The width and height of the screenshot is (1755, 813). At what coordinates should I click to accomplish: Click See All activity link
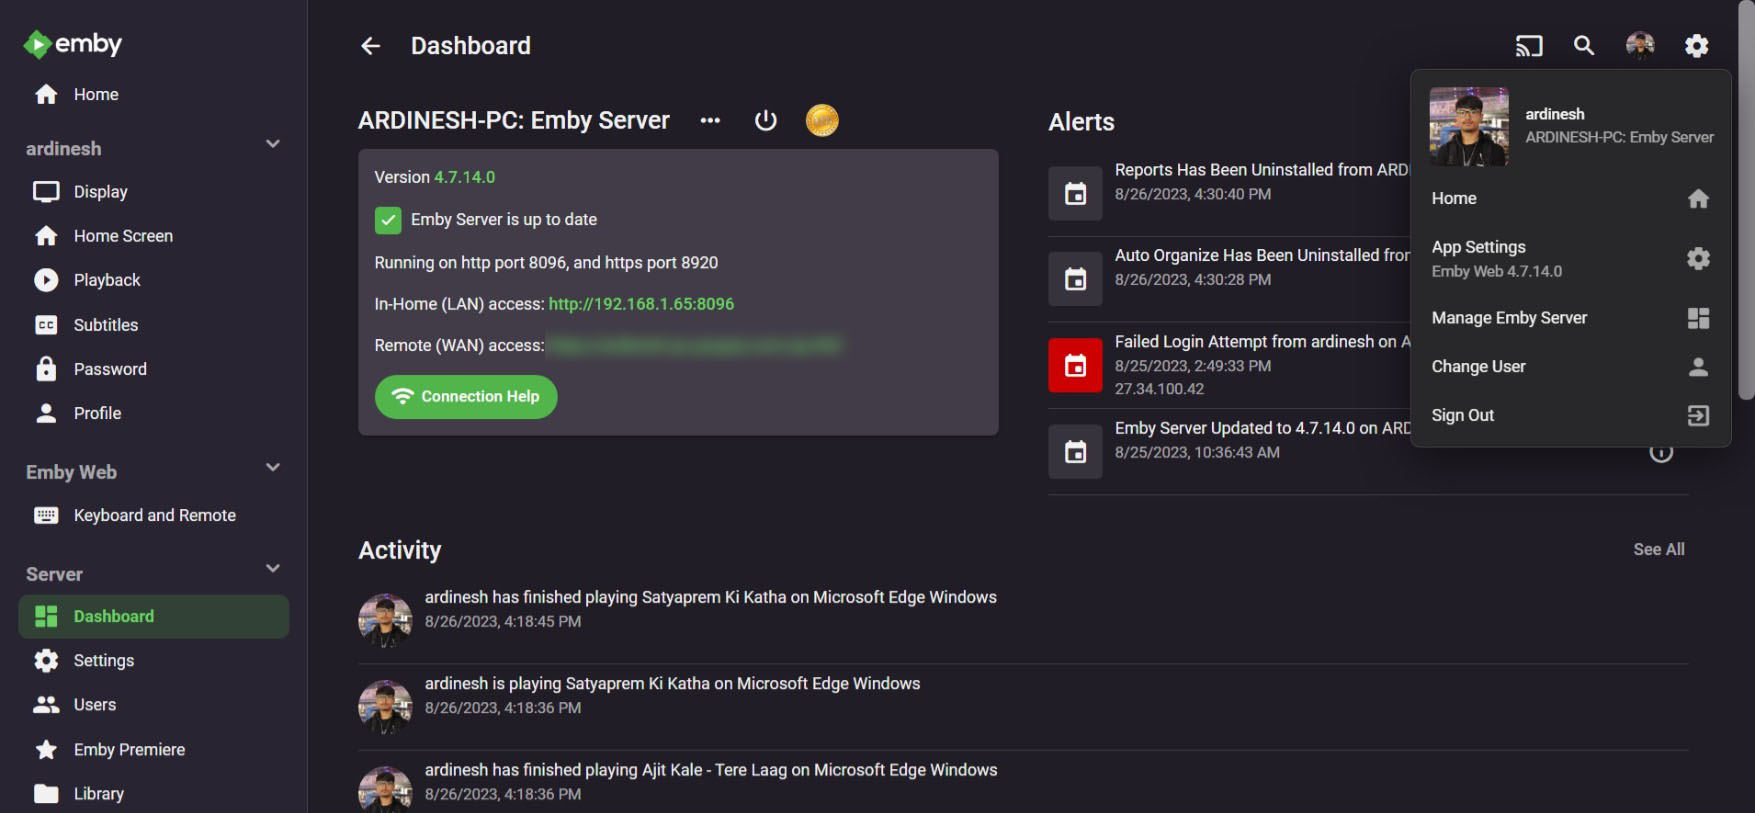(1658, 550)
